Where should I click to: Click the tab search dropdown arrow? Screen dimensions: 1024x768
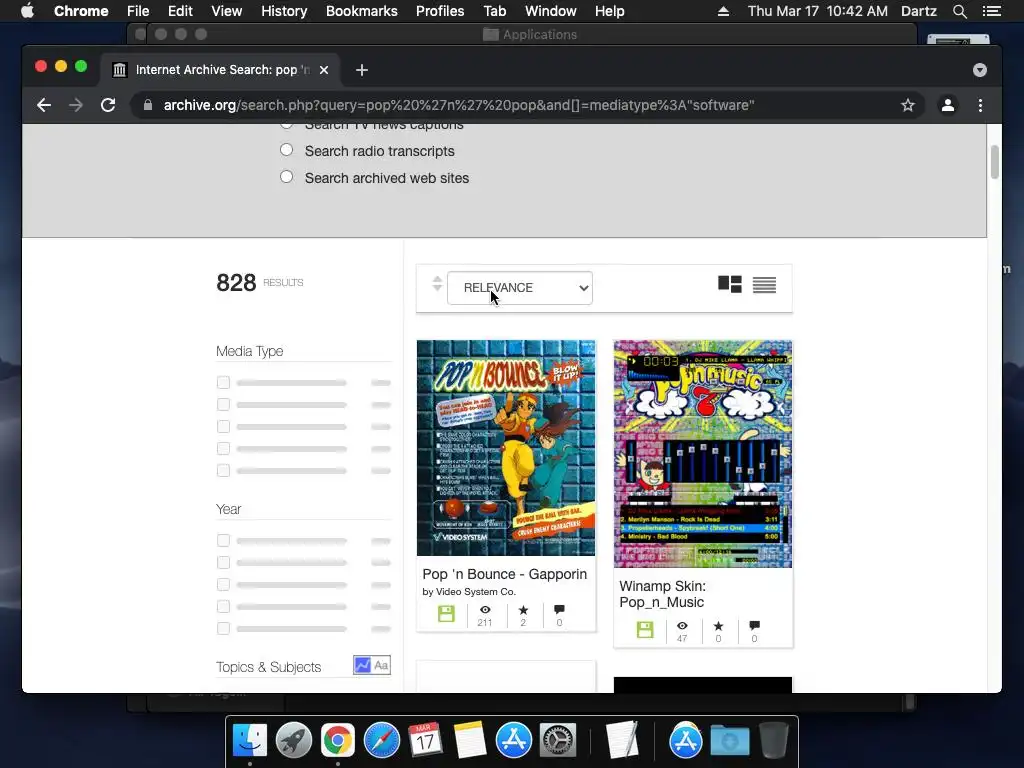click(980, 70)
